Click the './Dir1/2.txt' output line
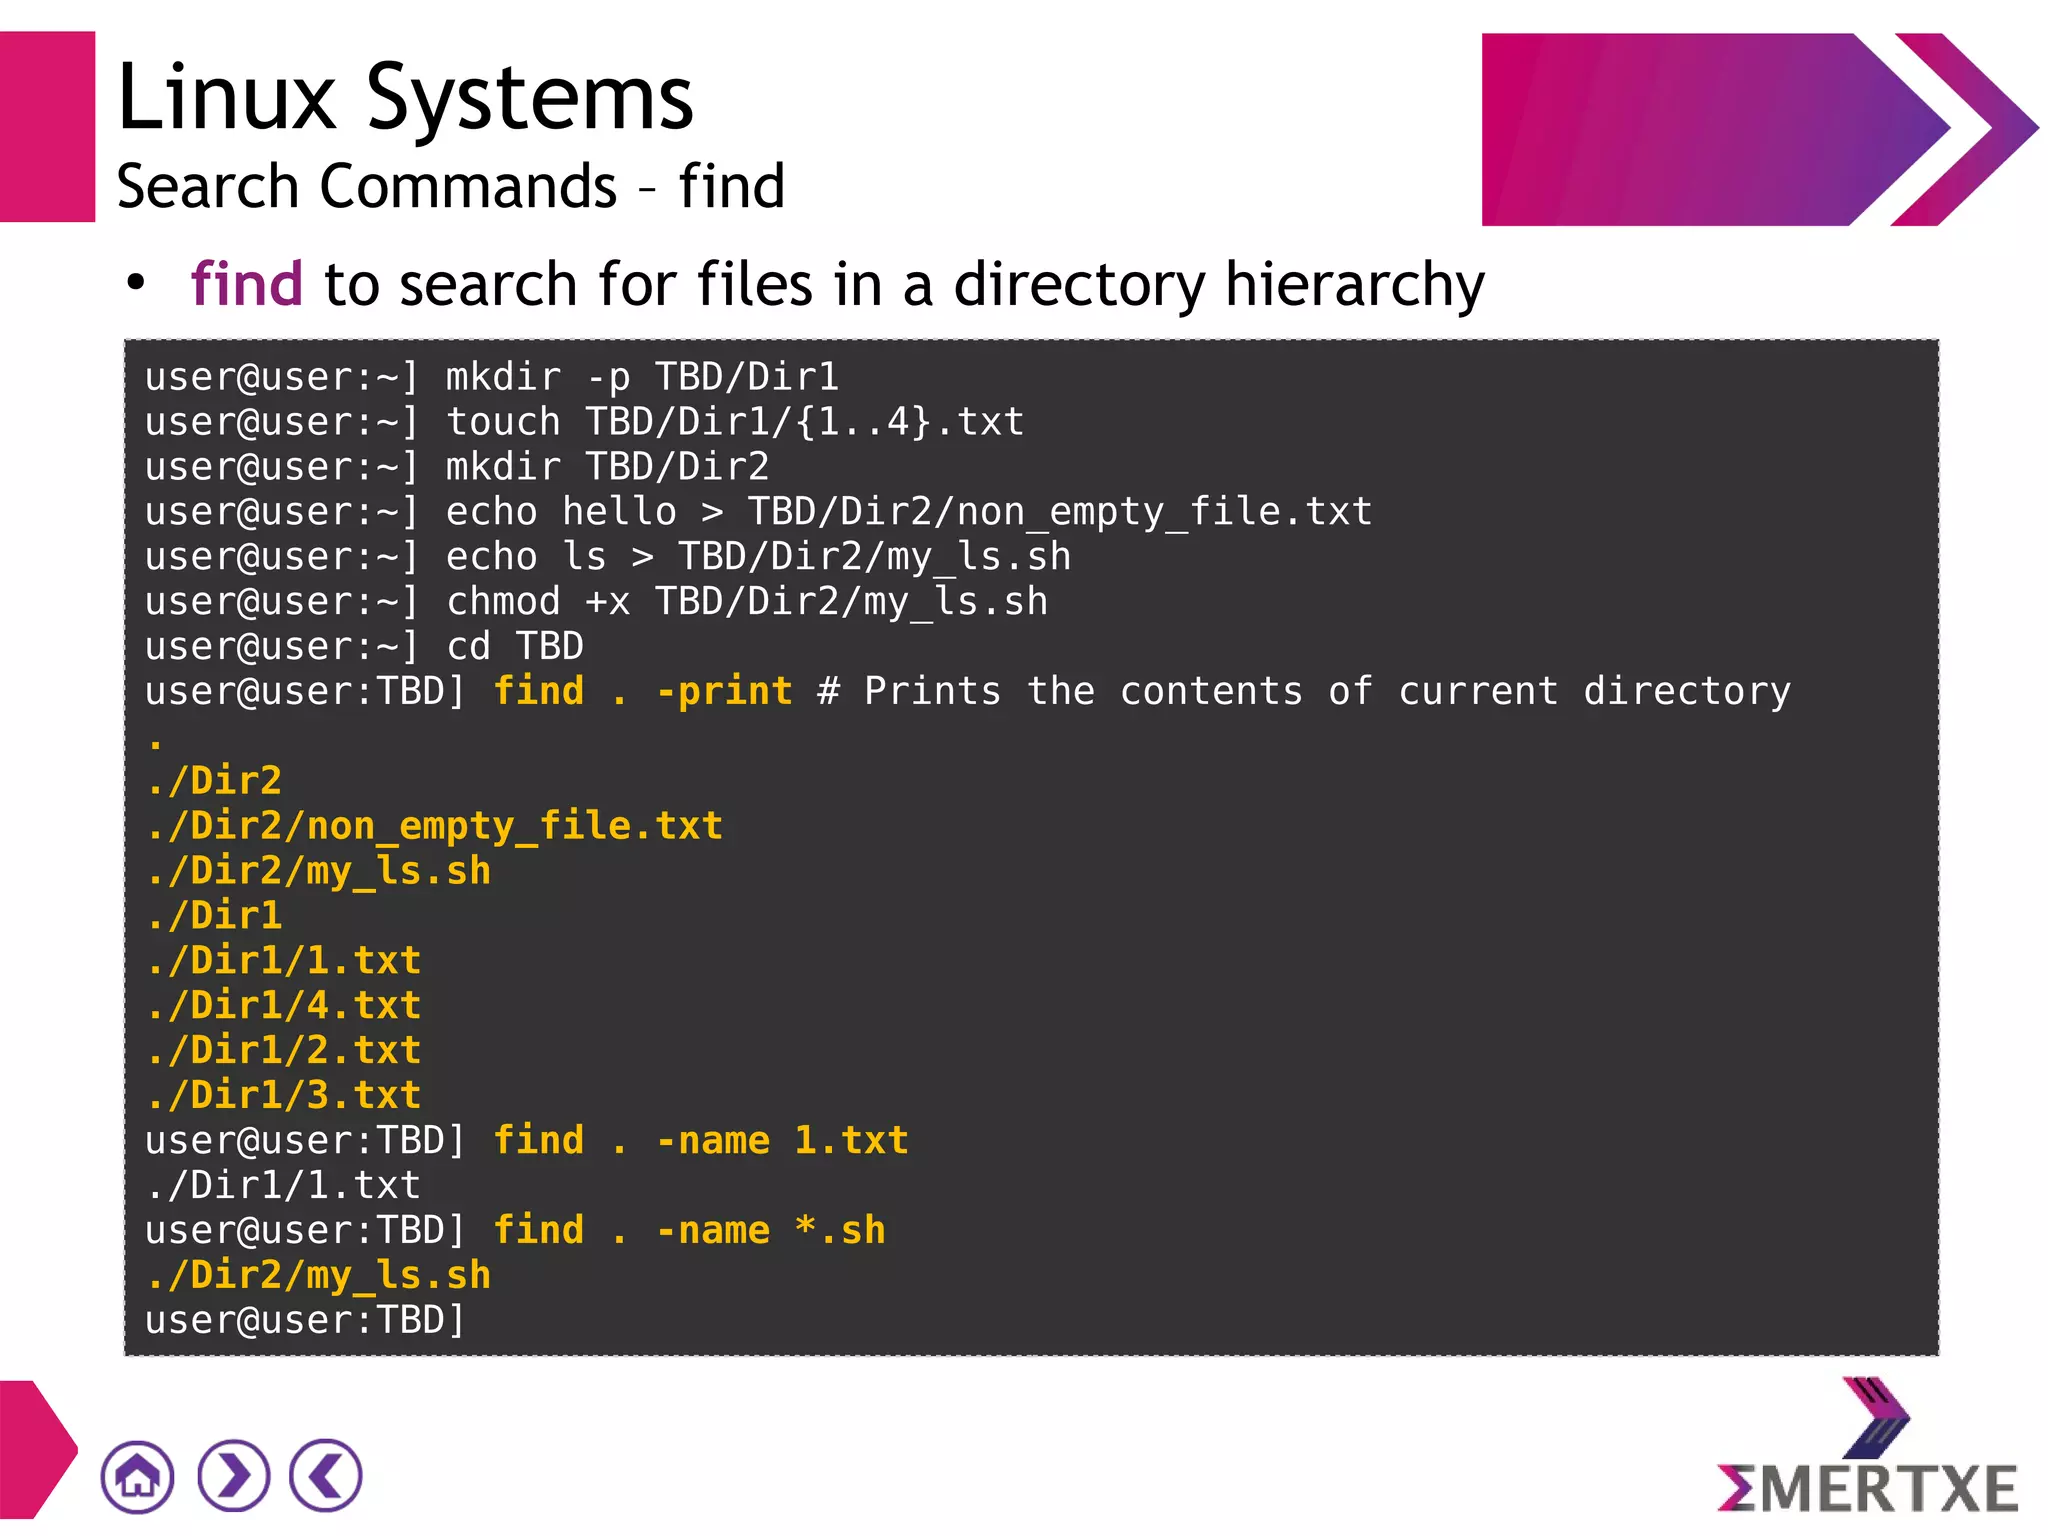 tap(283, 1051)
